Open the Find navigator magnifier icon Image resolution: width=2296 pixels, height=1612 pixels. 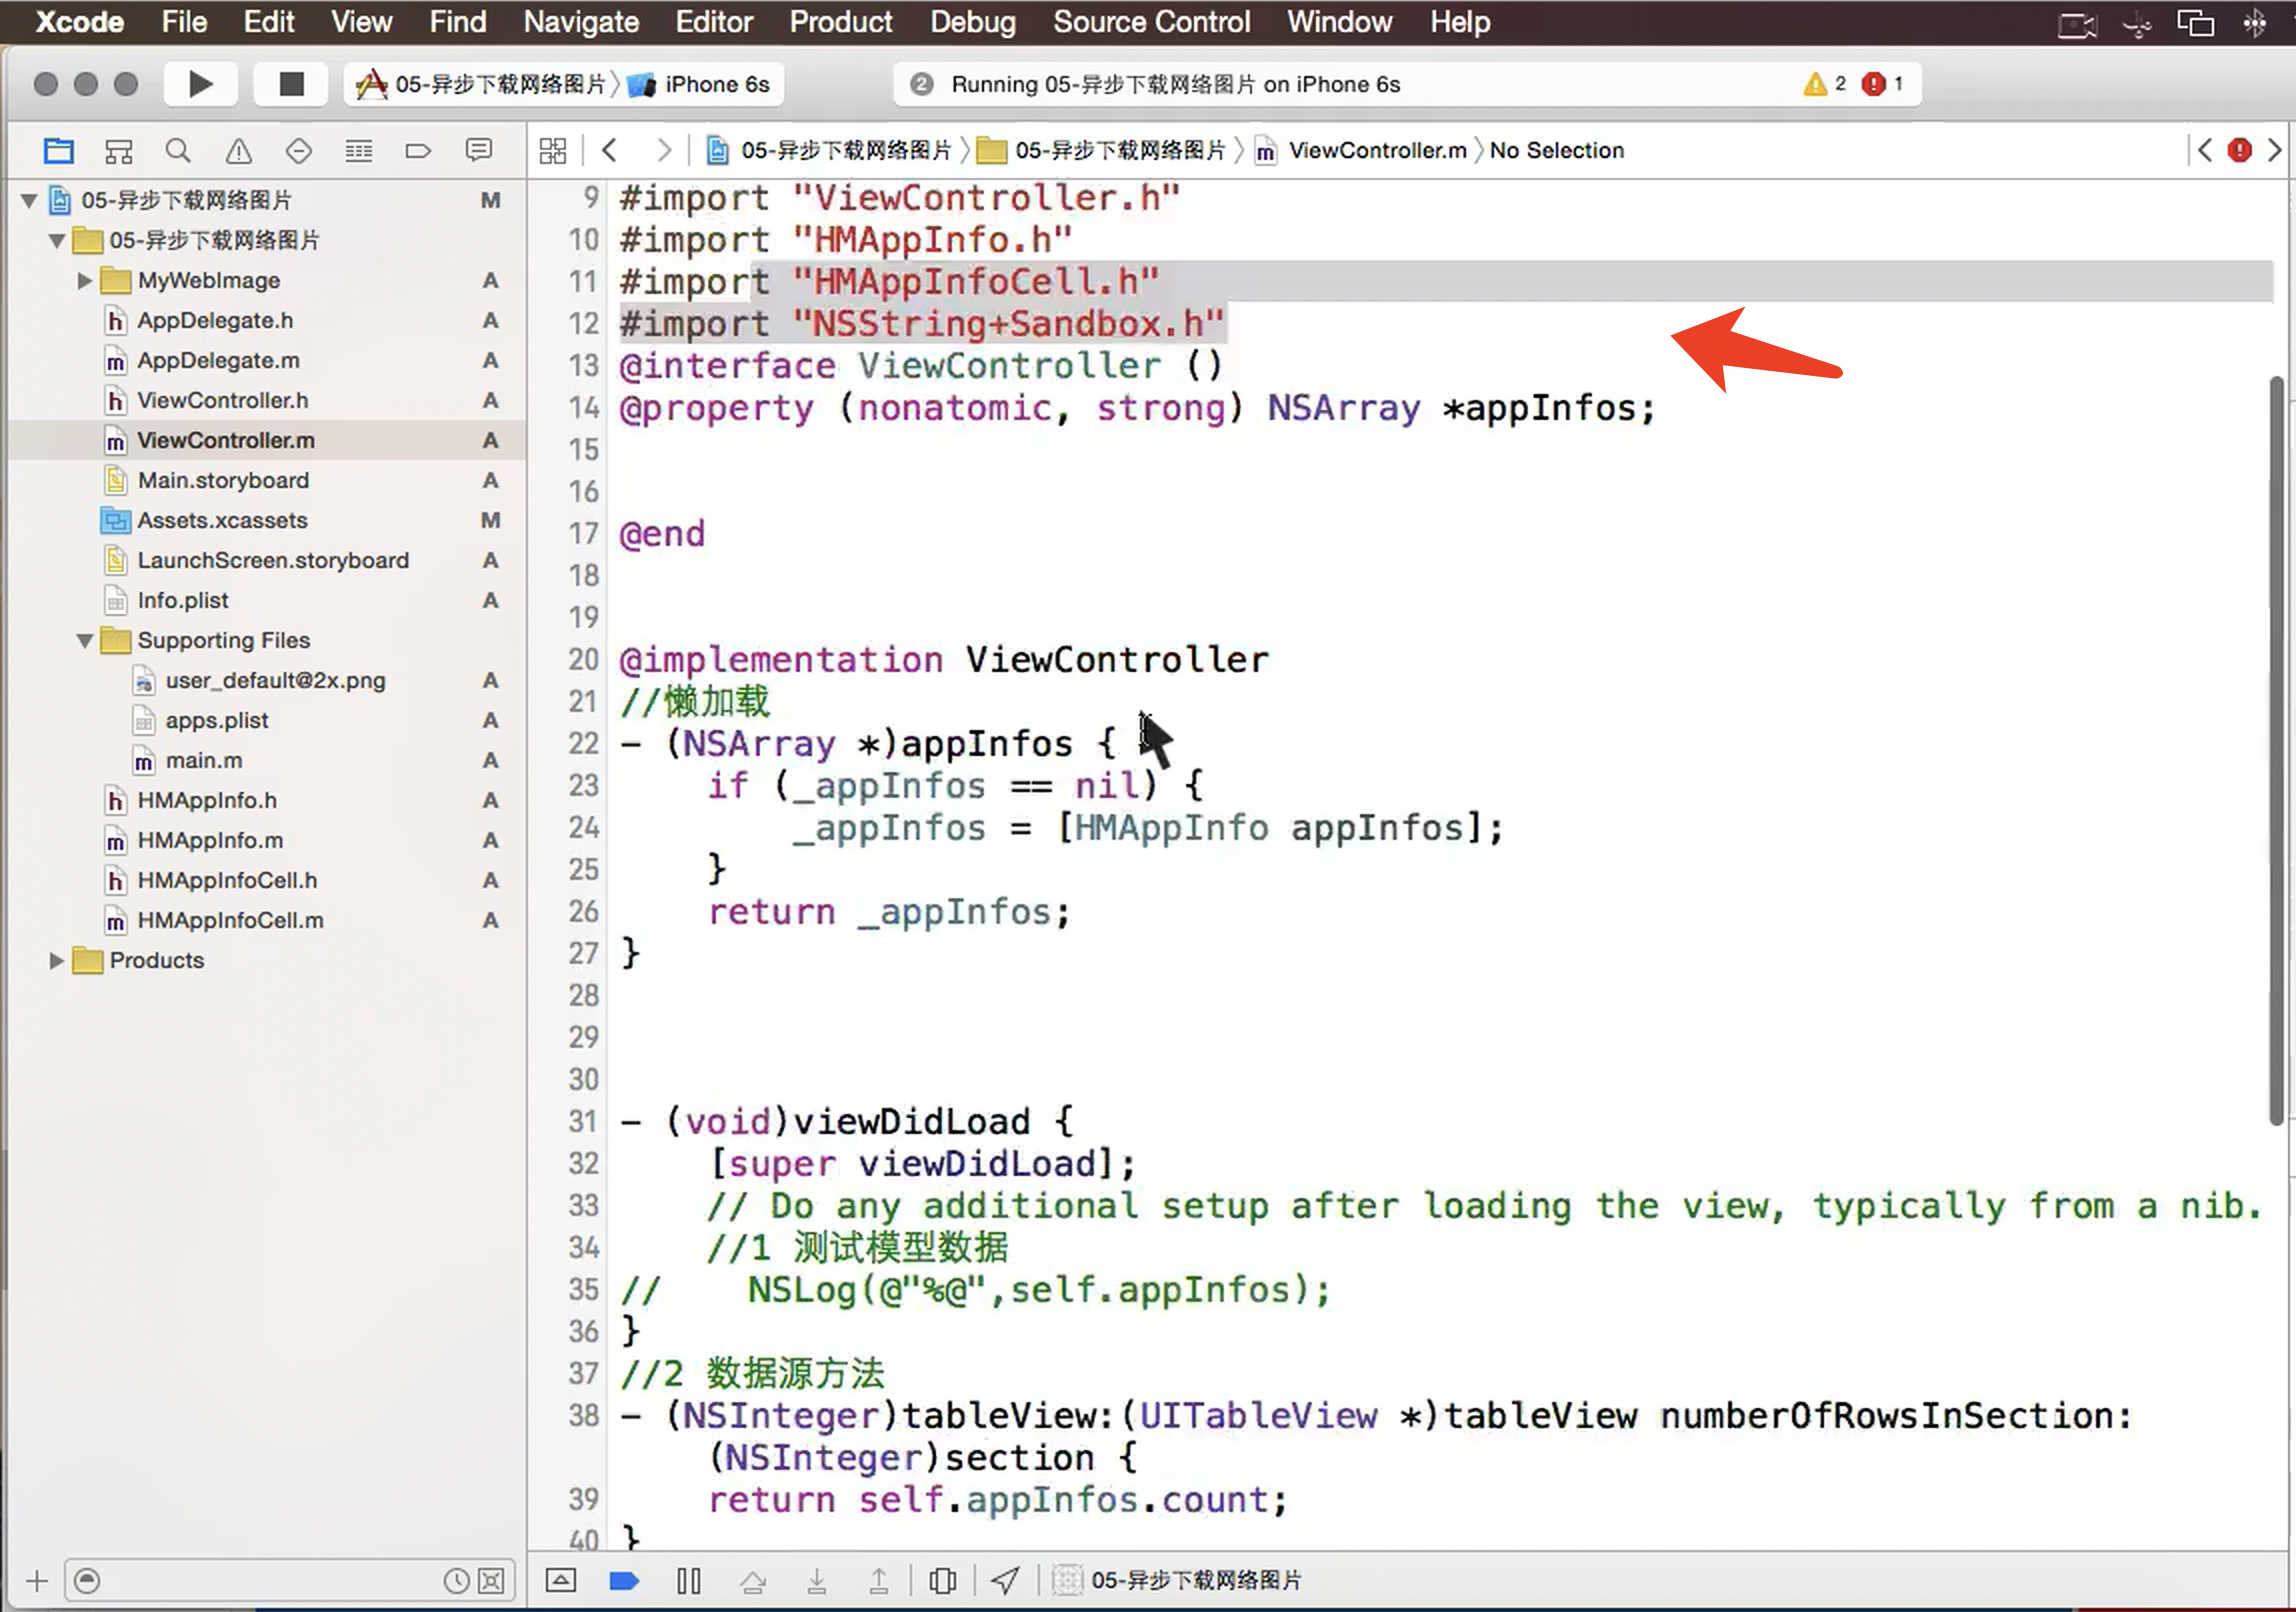click(x=178, y=151)
